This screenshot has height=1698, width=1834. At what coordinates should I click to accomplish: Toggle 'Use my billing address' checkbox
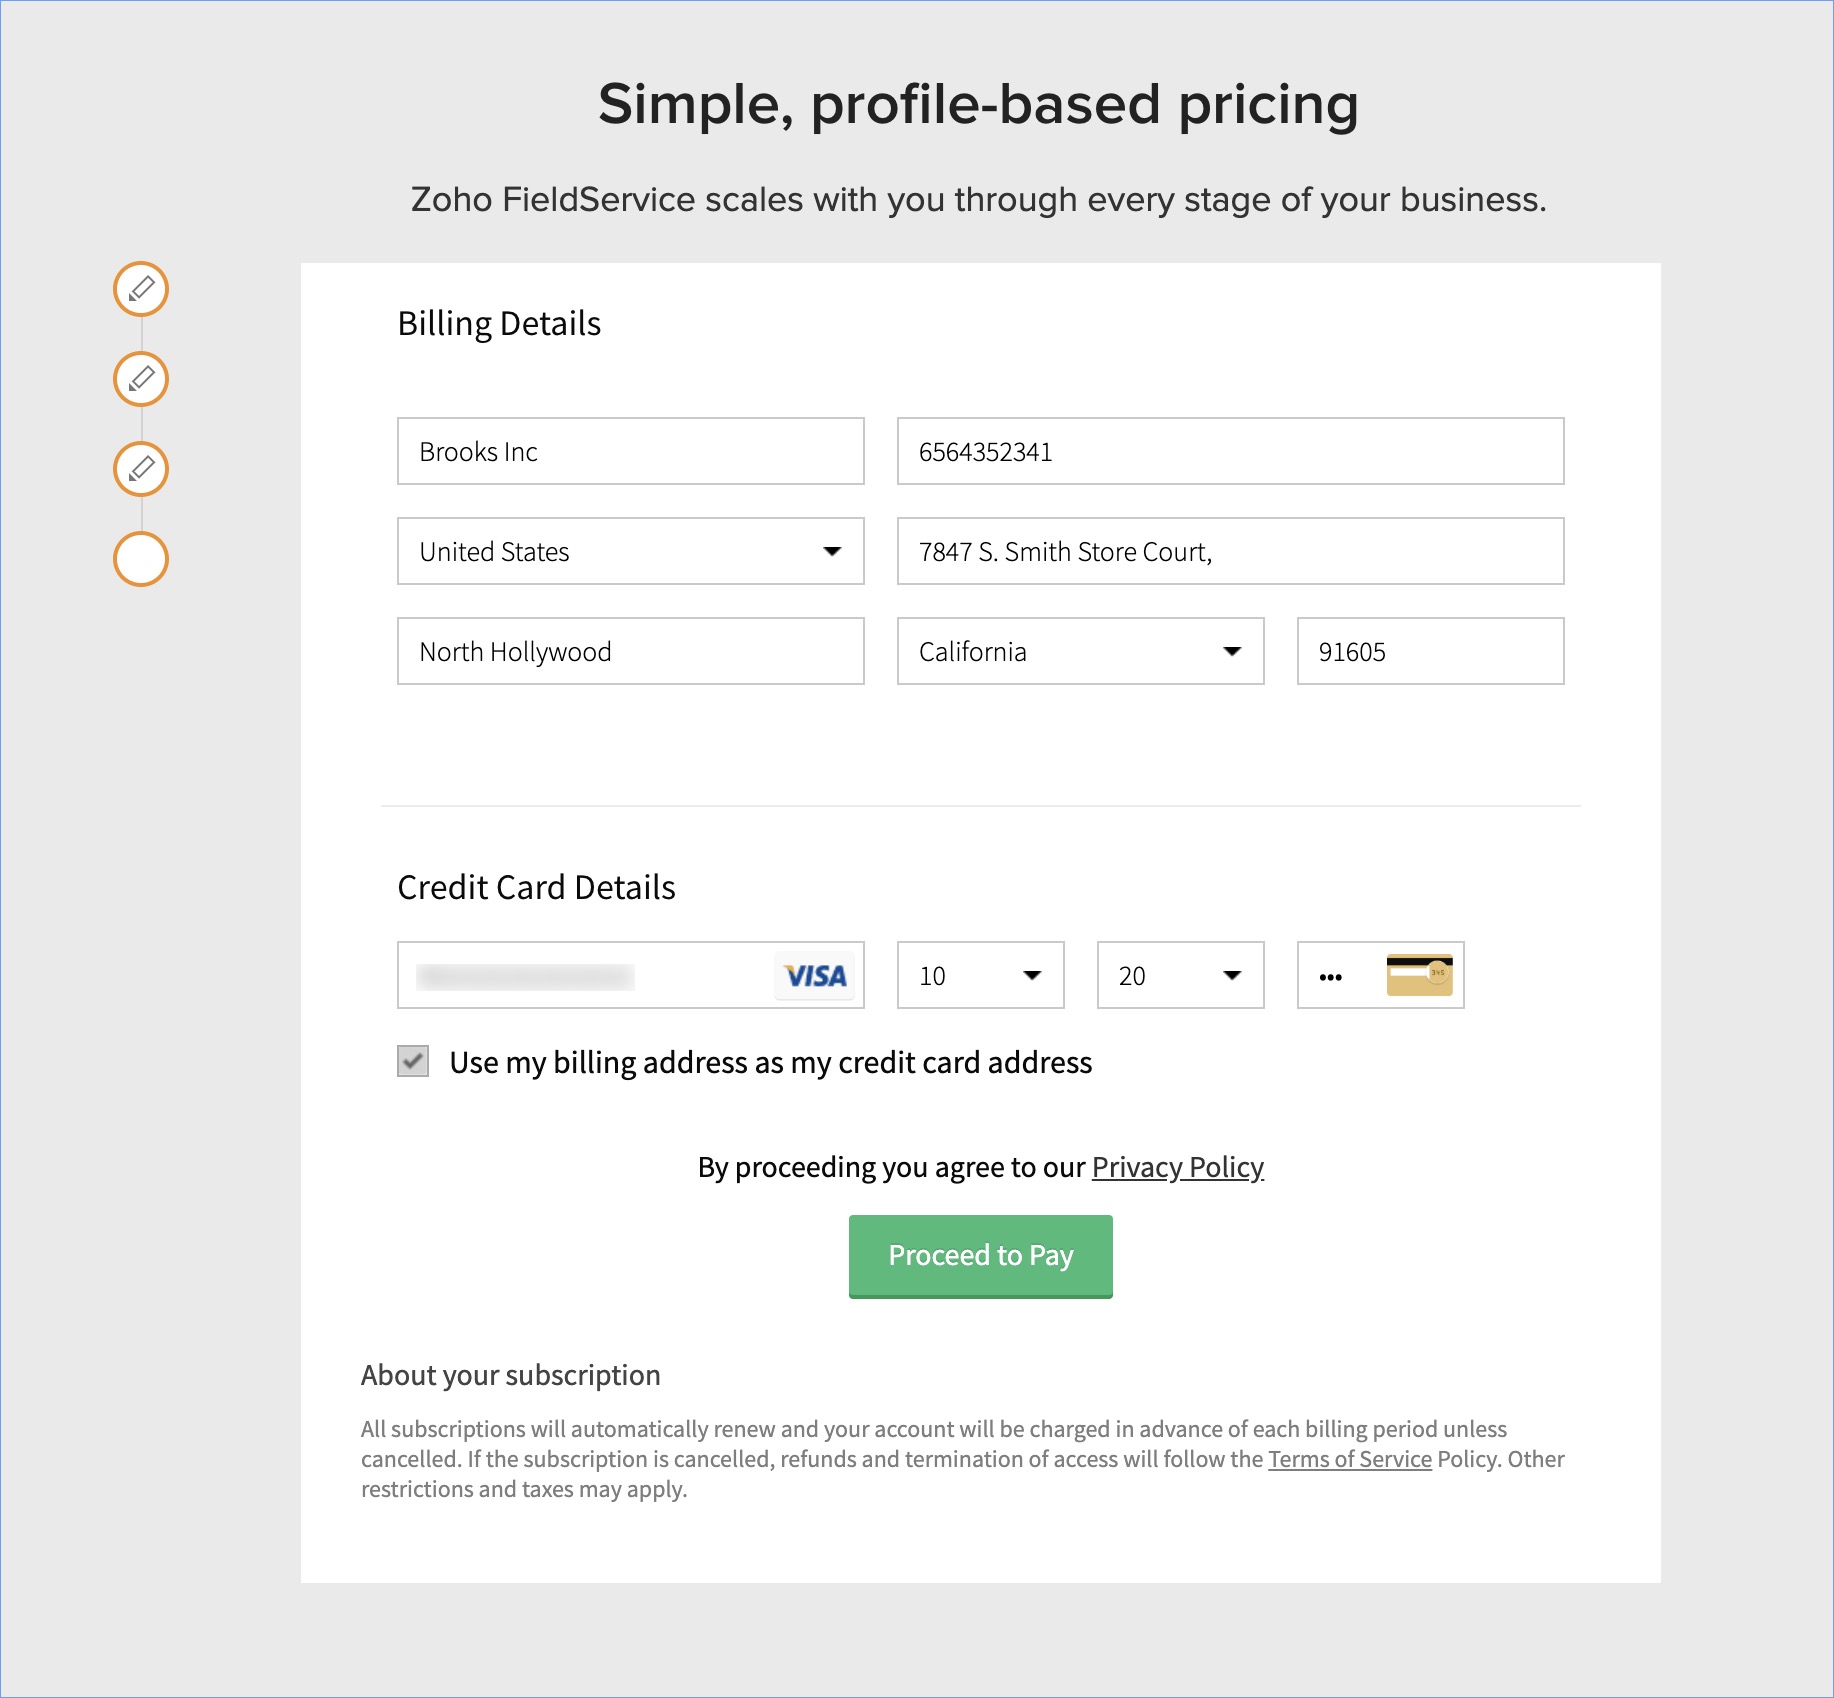[413, 1061]
